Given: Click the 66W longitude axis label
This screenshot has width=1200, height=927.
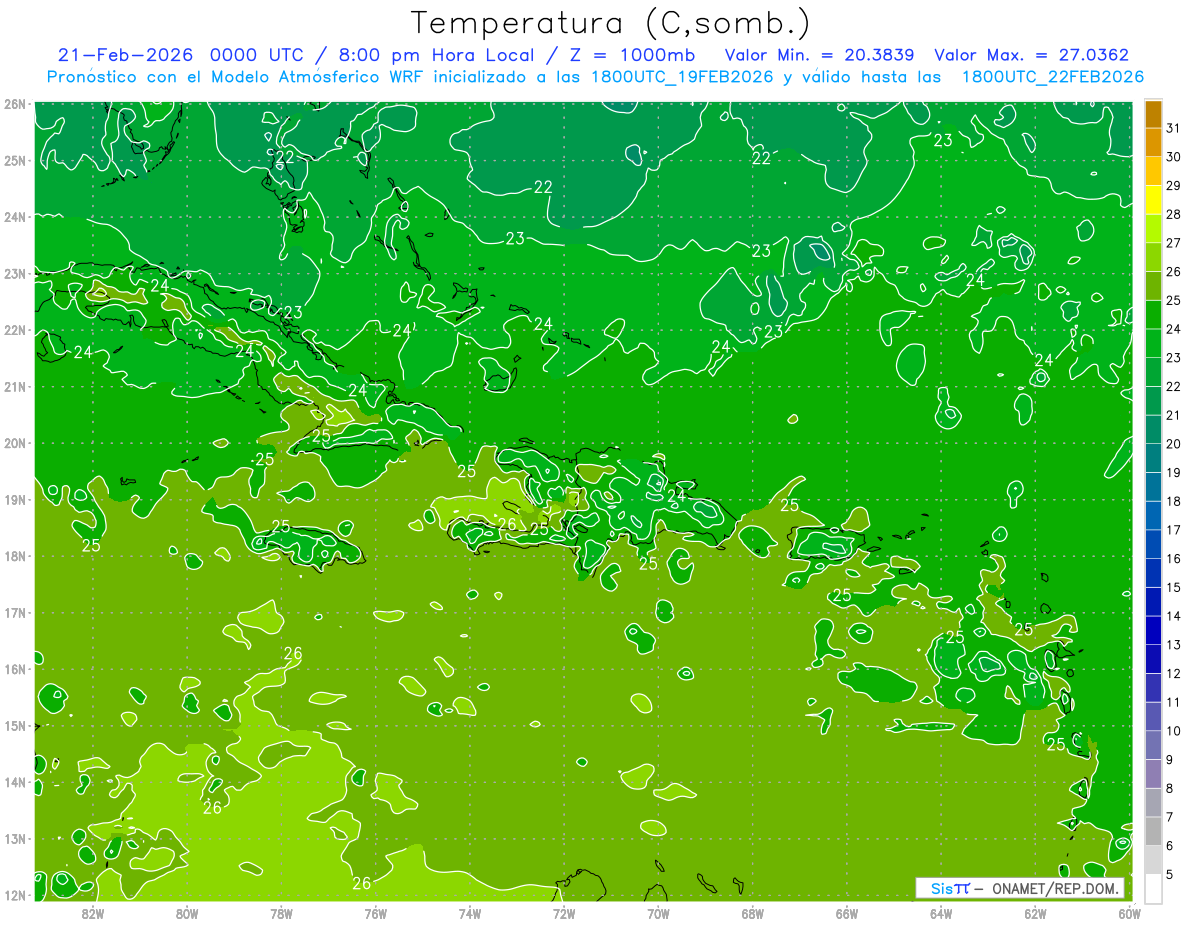Looking at the screenshot, I should [846, 913].
